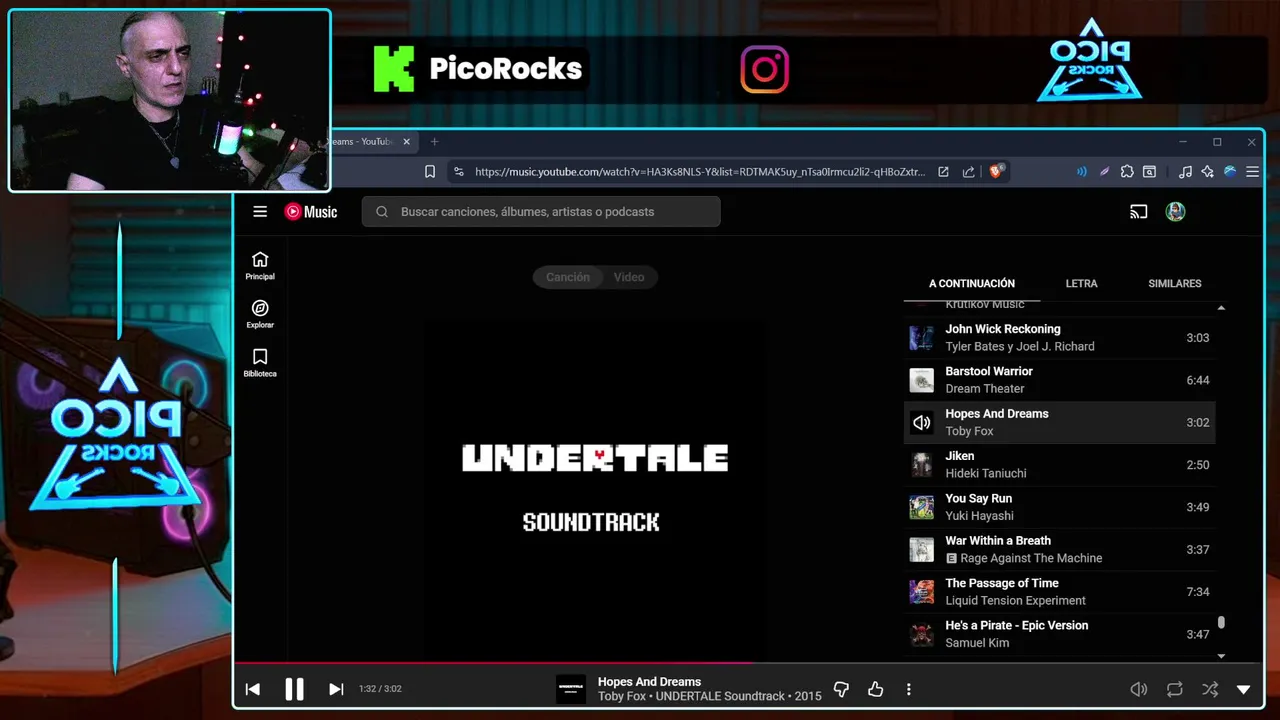
Task: Open Rage Against The Machine artist link
Action: 1031,559
